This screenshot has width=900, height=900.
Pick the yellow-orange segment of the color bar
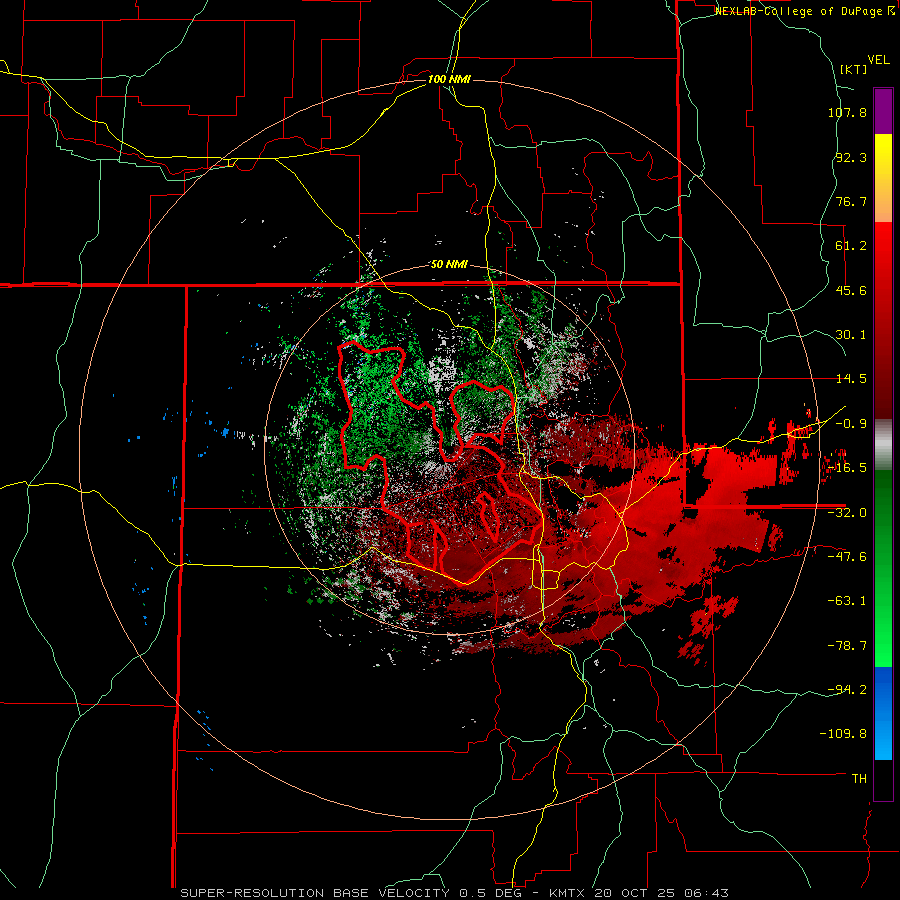click(x=883, y=178)
